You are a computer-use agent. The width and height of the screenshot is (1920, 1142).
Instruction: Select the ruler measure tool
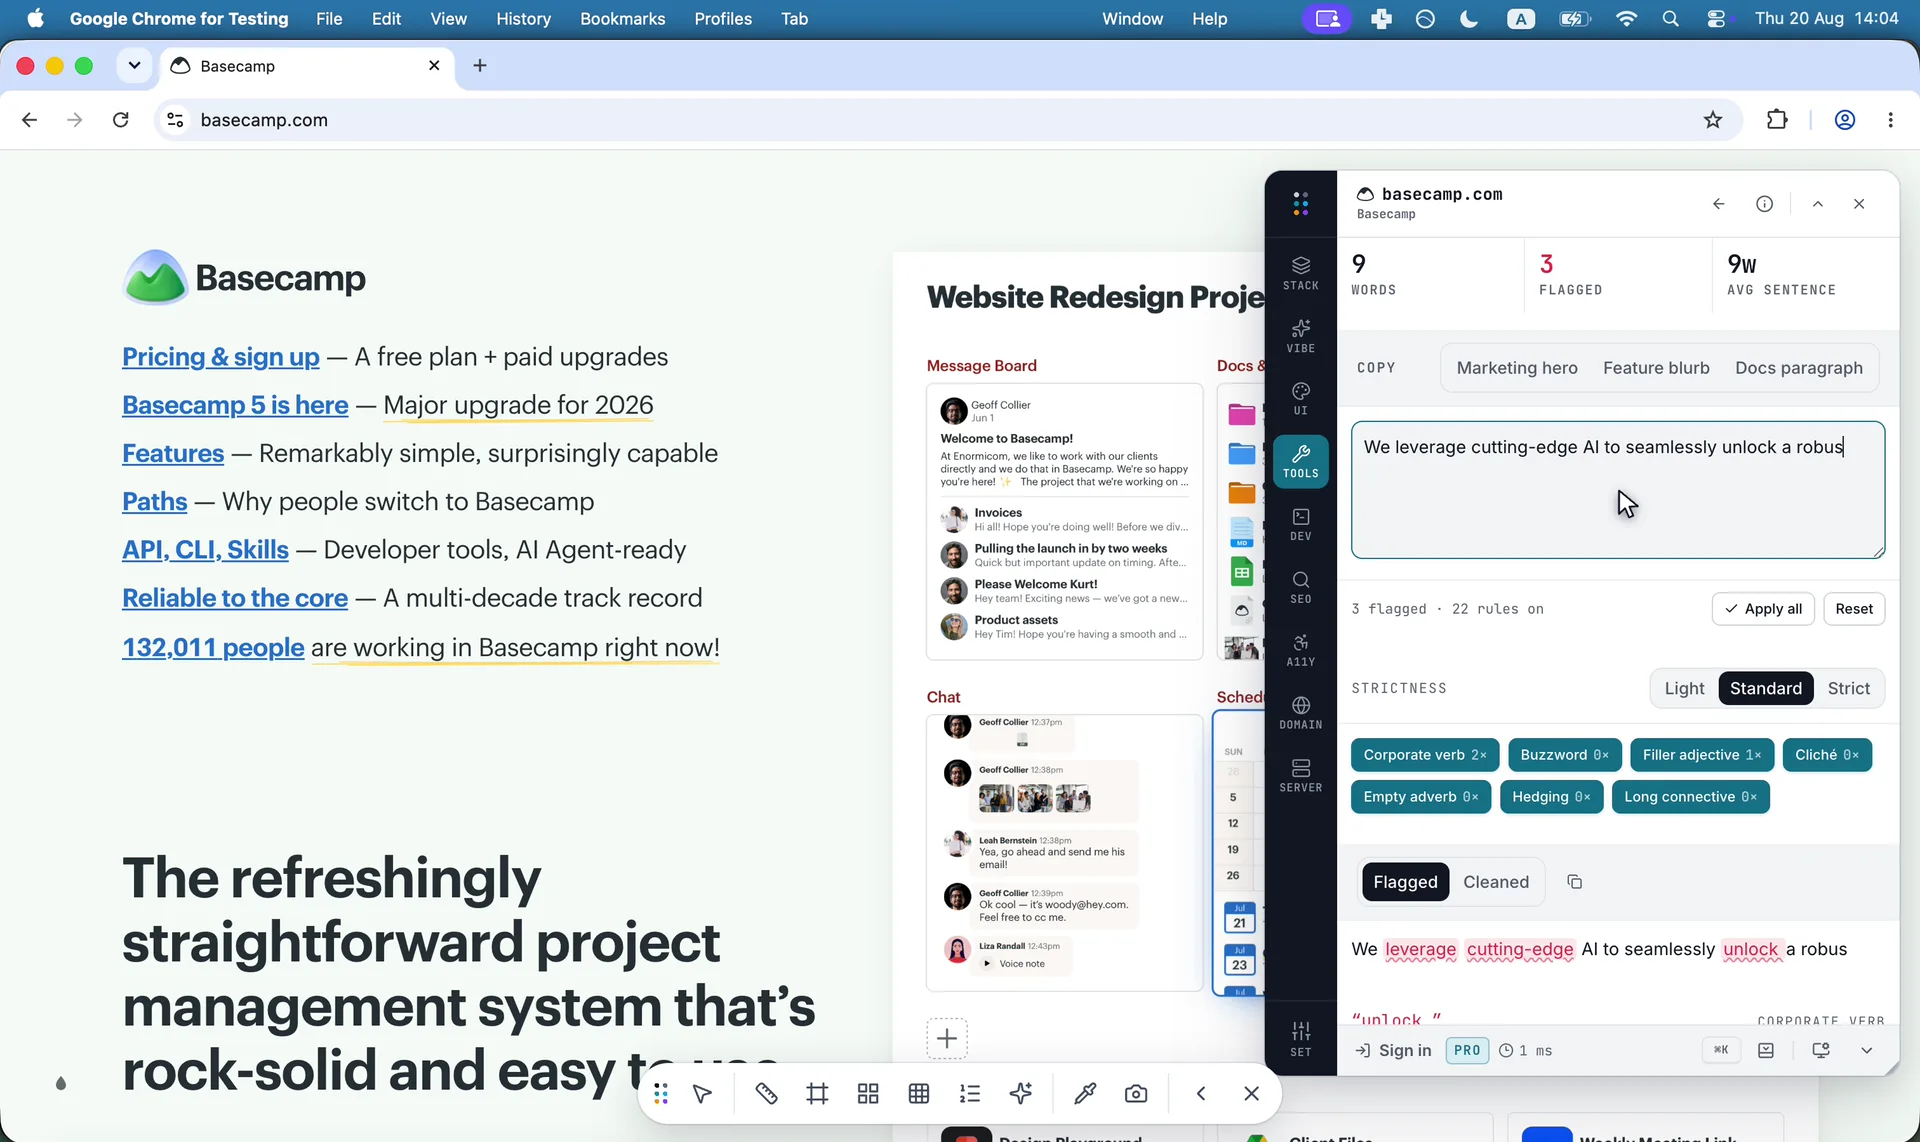pyautogui.click(x=766, y=1094)
